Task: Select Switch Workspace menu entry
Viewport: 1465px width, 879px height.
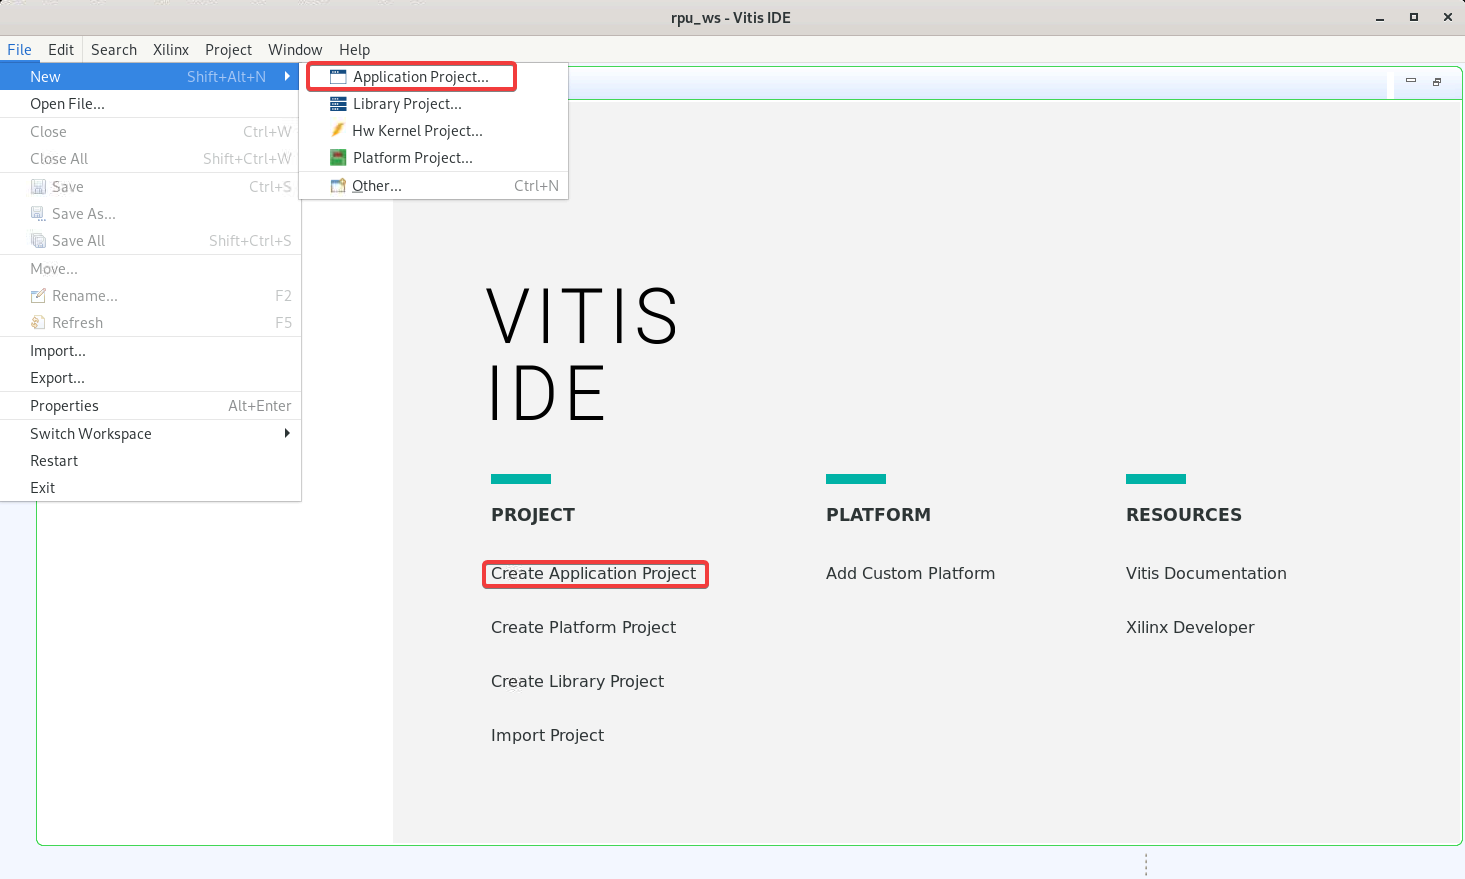Action: pos(150,433)
